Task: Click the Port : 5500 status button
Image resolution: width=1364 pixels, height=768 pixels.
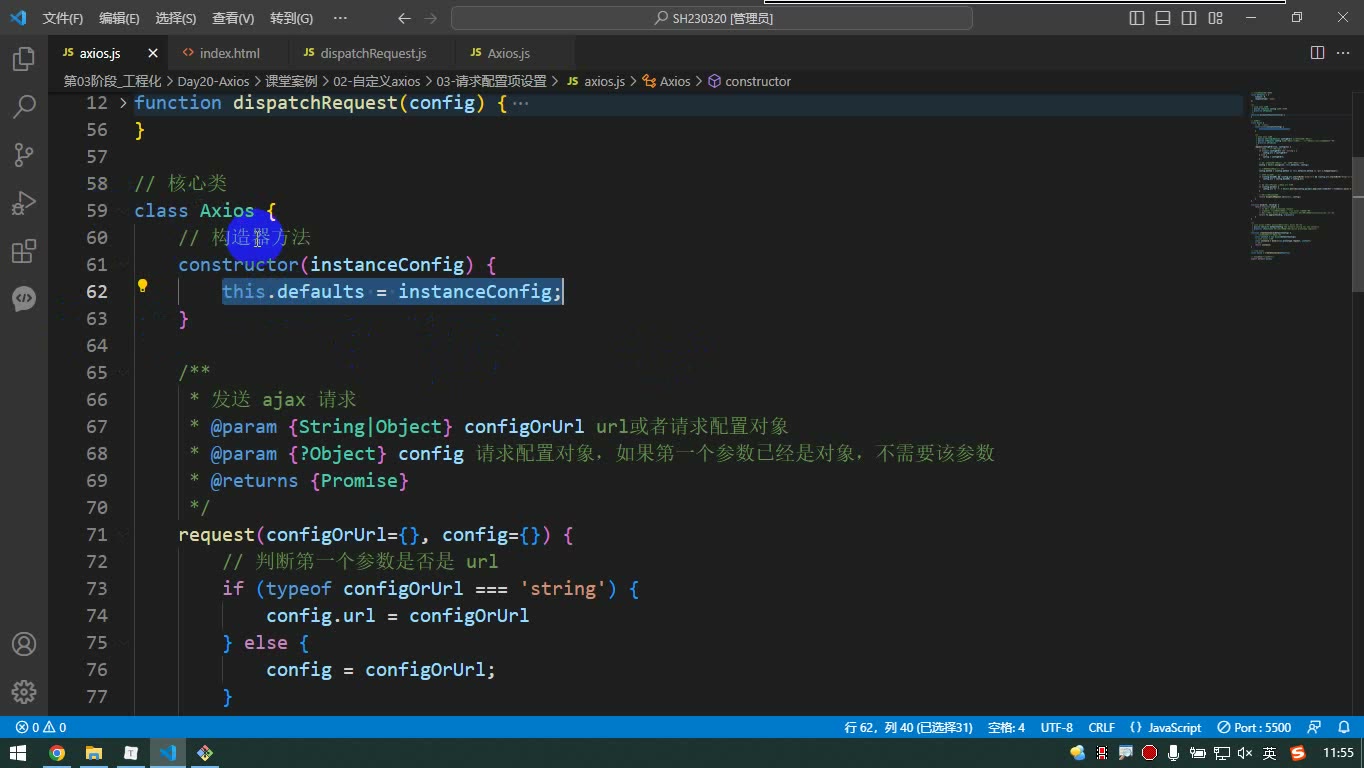Action: pos(1254,728)
